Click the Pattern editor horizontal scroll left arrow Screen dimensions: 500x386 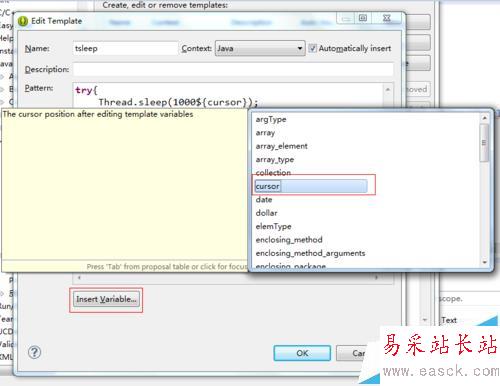coord(79,277)
